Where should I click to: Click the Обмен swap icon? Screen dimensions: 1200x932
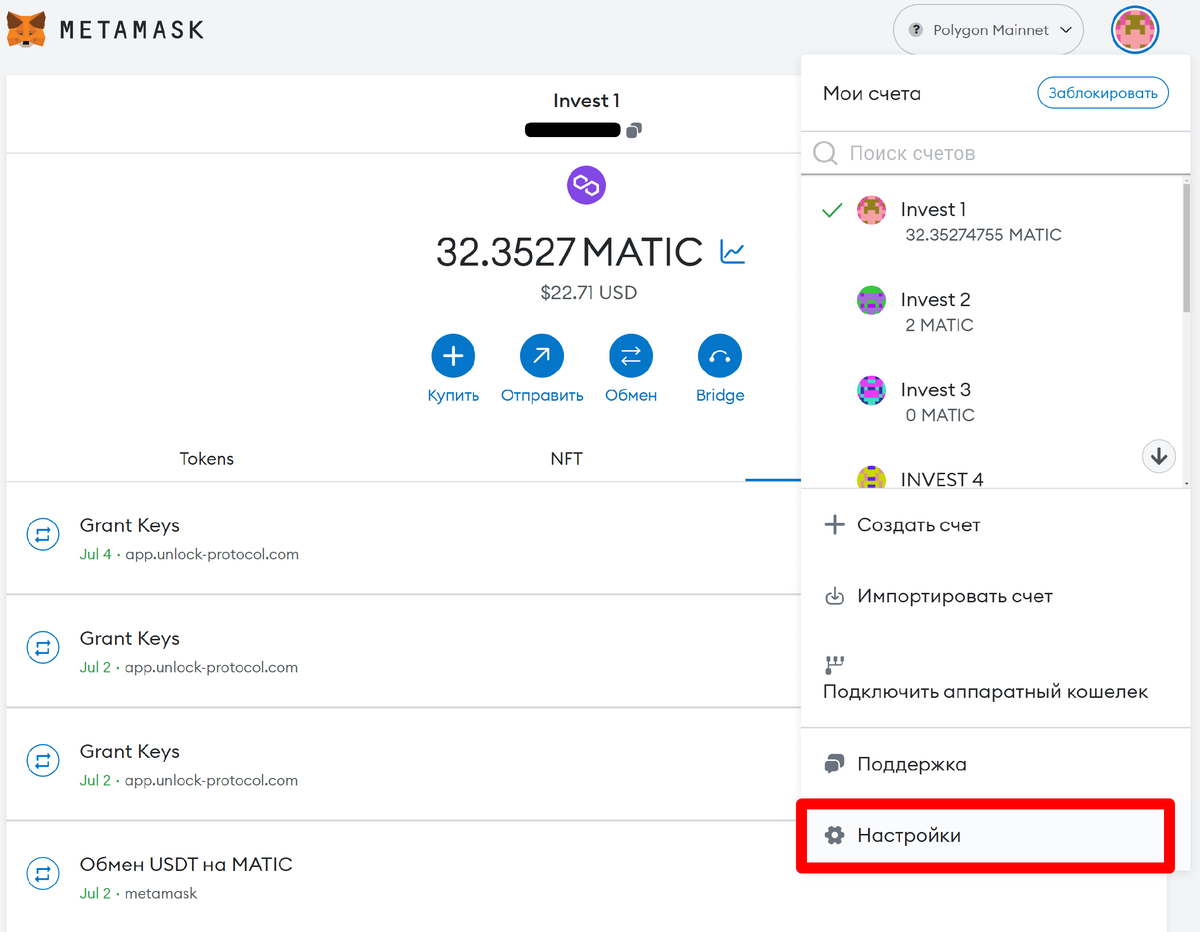coord(631,356)
